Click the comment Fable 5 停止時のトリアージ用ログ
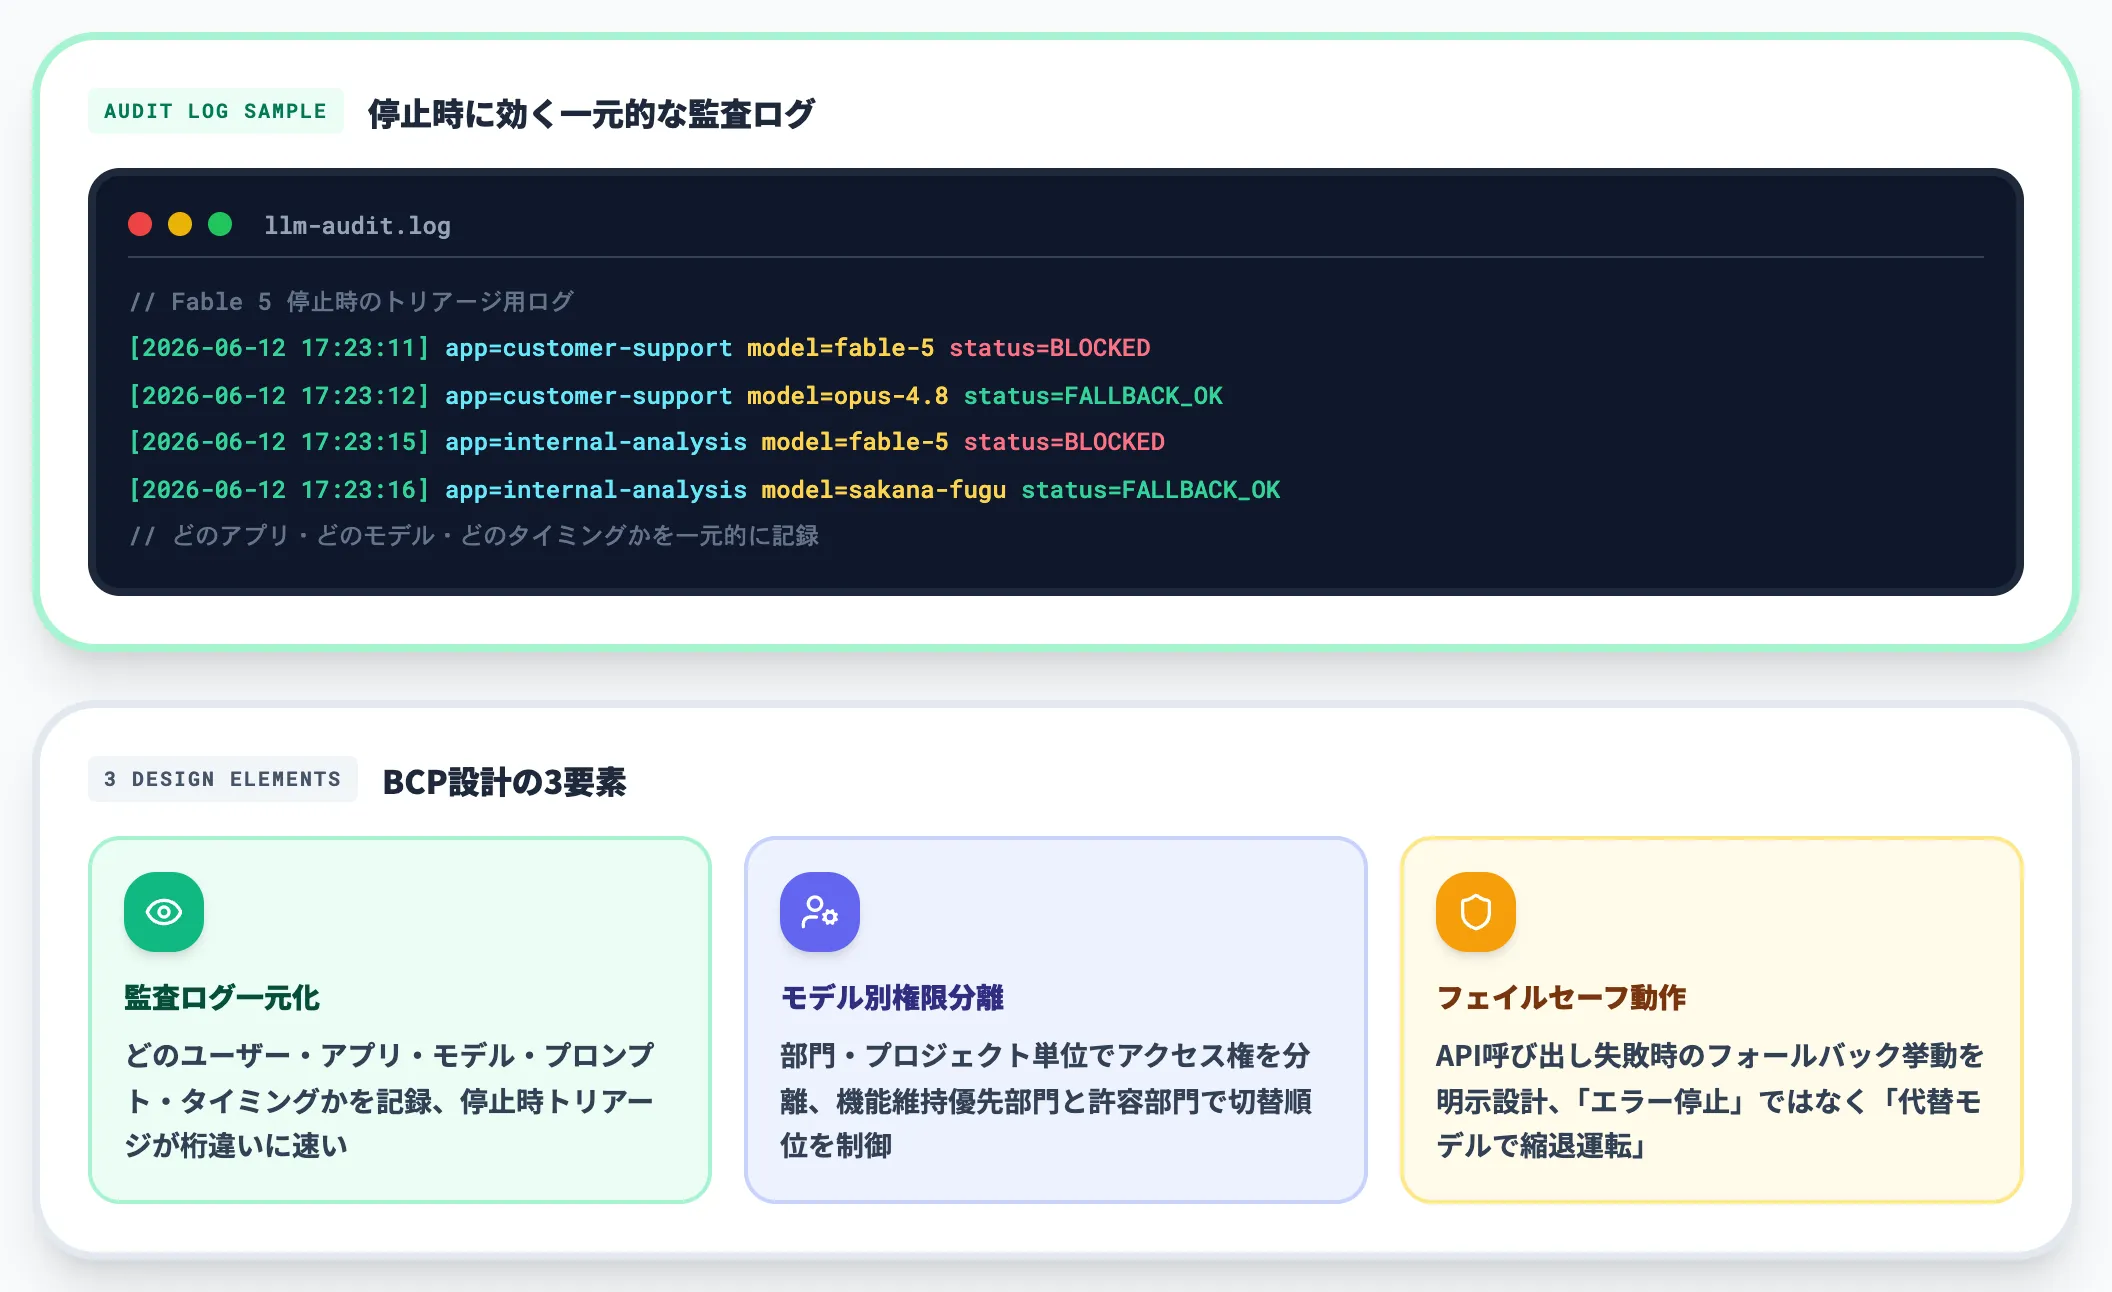The image size is (2112, 1292). 352,301
